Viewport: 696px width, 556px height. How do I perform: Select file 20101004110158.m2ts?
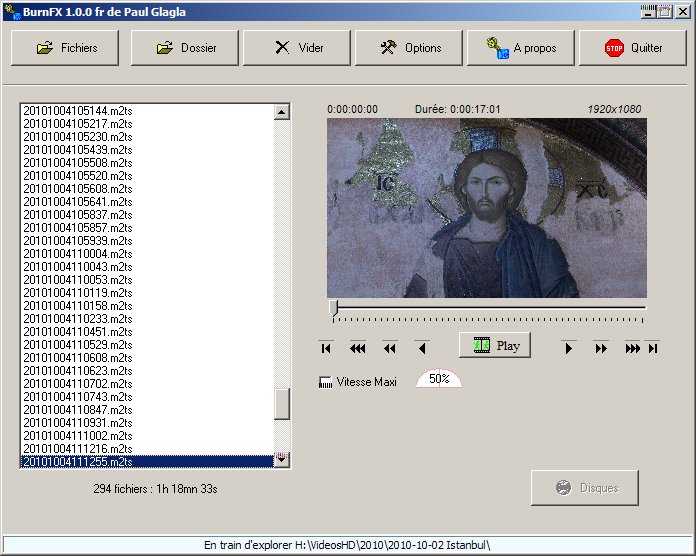[x=147, y=306]
